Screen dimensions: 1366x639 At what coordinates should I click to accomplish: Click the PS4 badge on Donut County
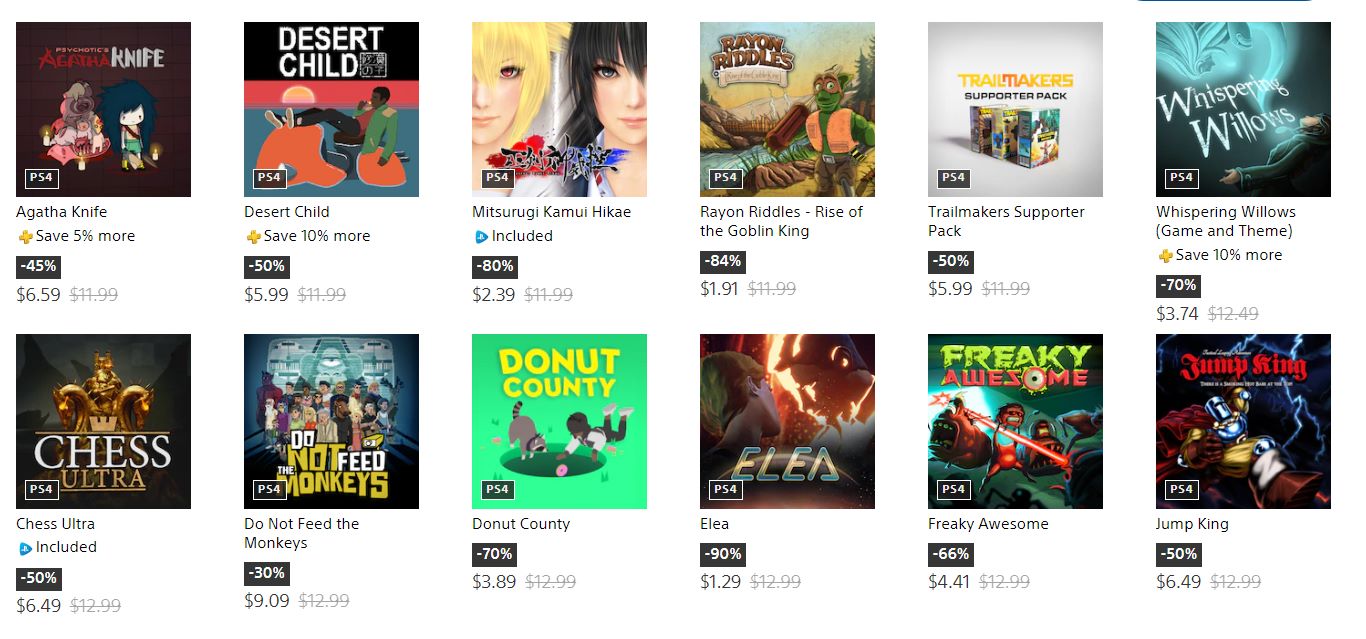497,489
